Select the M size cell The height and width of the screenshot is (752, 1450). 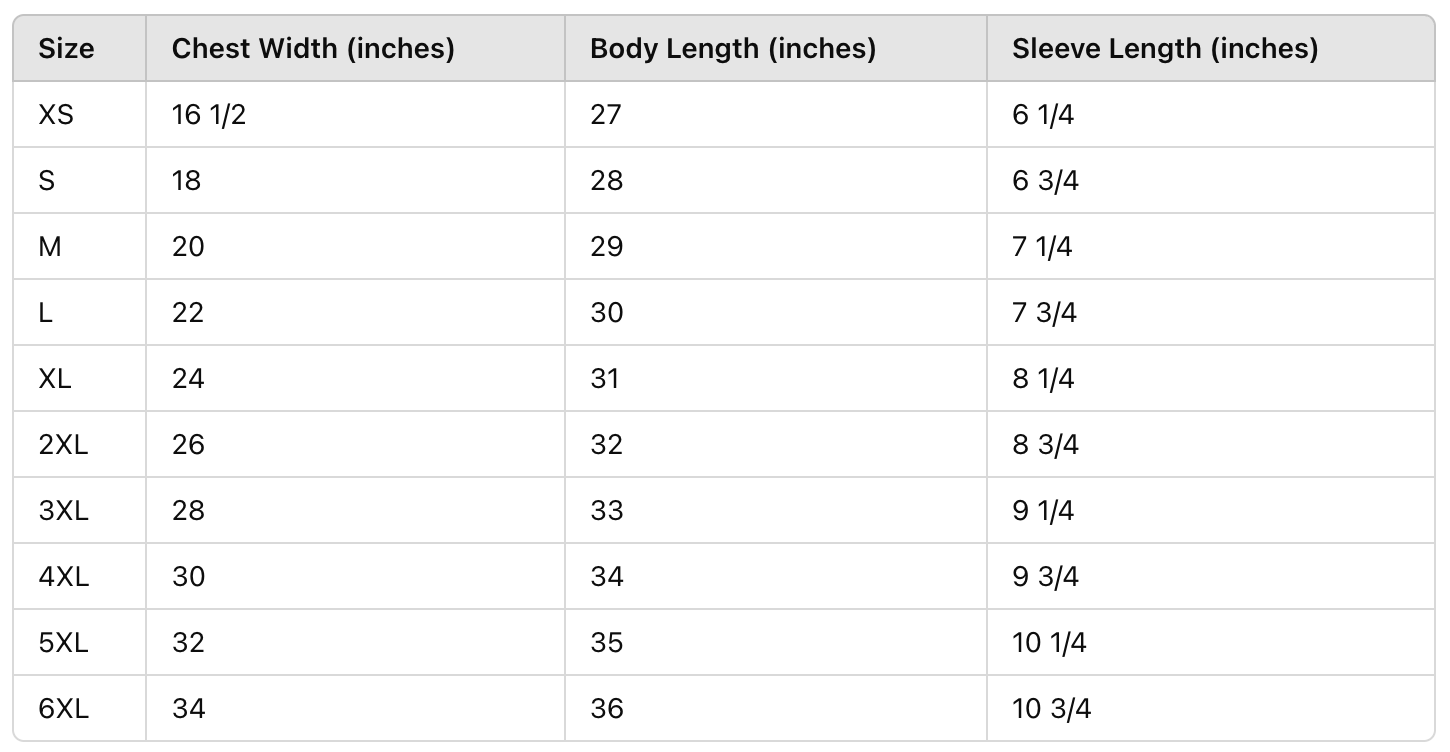point(50,247)
